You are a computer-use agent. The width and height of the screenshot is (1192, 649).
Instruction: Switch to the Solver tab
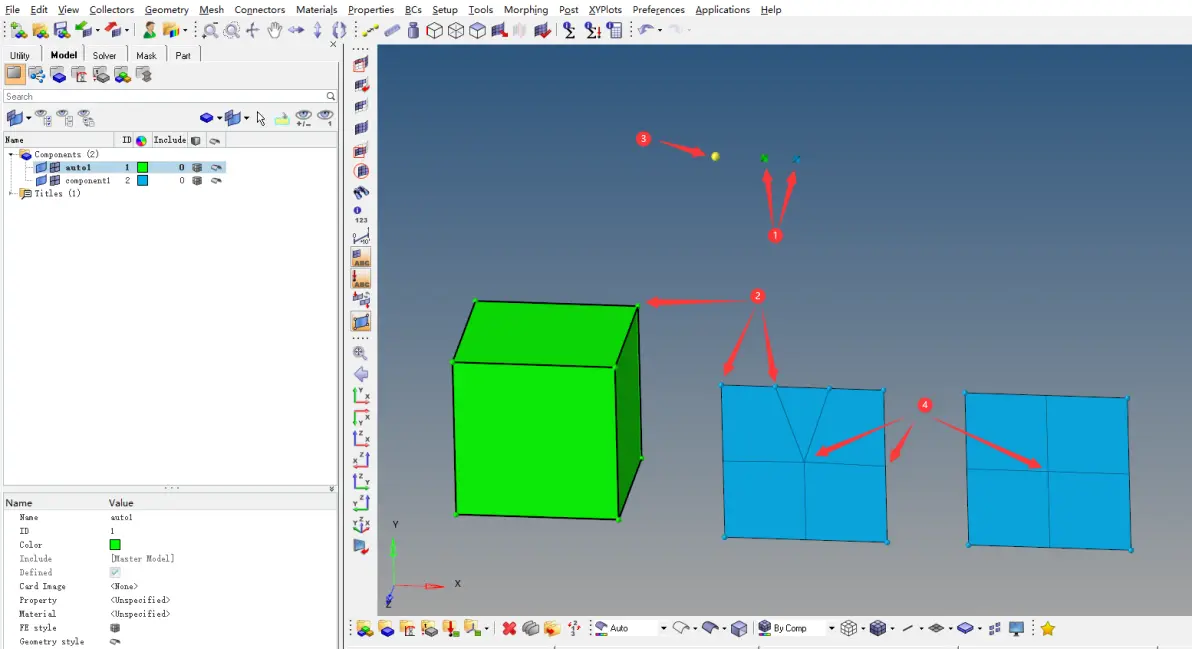[x=104, y=55]
